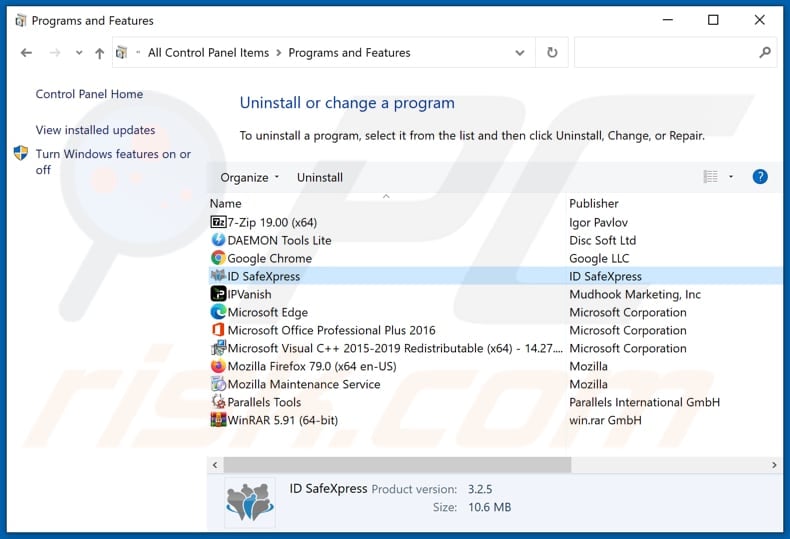Select Microsoft Visual C++ 2015-2019 Redistributable entry

tap(395, 348)
